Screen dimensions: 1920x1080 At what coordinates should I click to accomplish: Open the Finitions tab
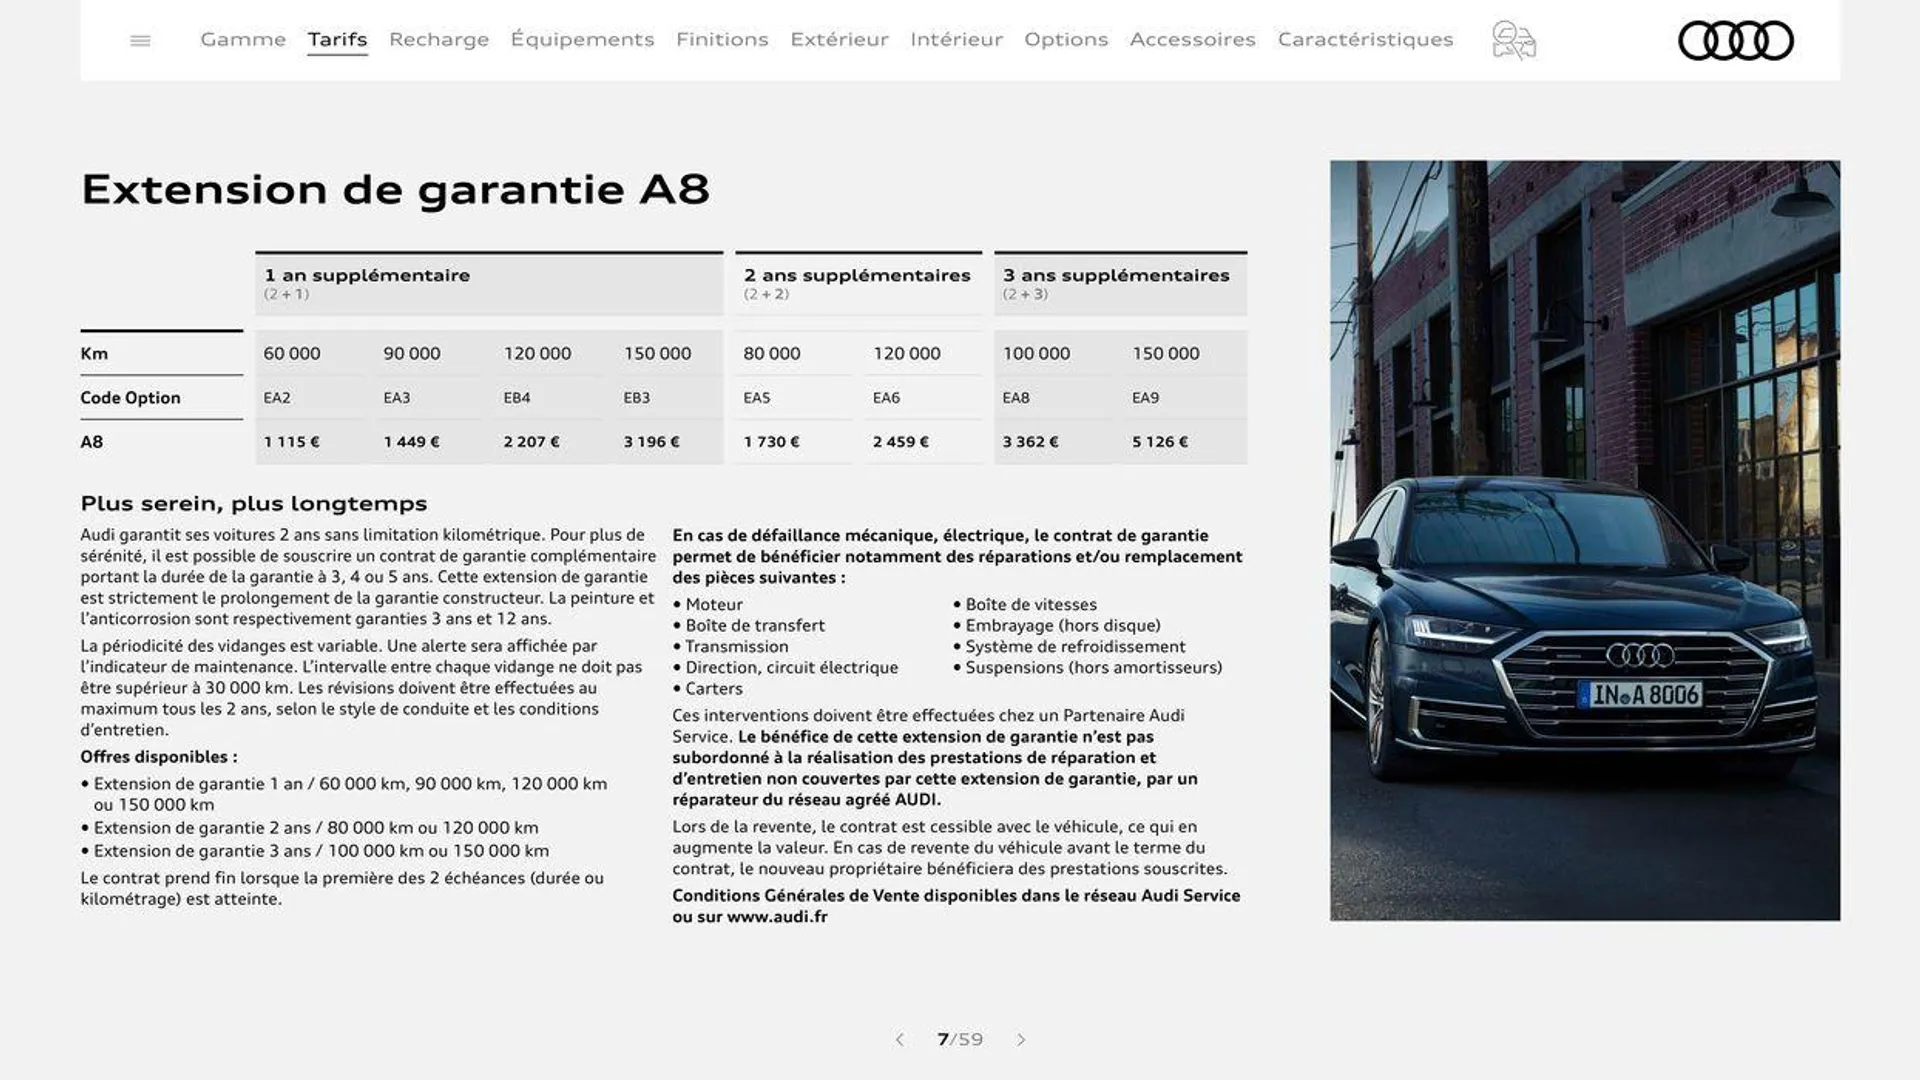pyautogui.click(x=722, y=39)
